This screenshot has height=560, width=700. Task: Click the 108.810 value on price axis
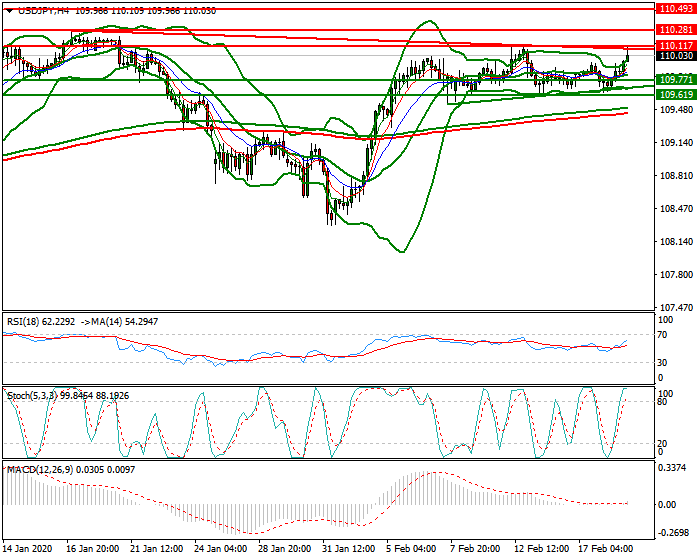point(676,176)
